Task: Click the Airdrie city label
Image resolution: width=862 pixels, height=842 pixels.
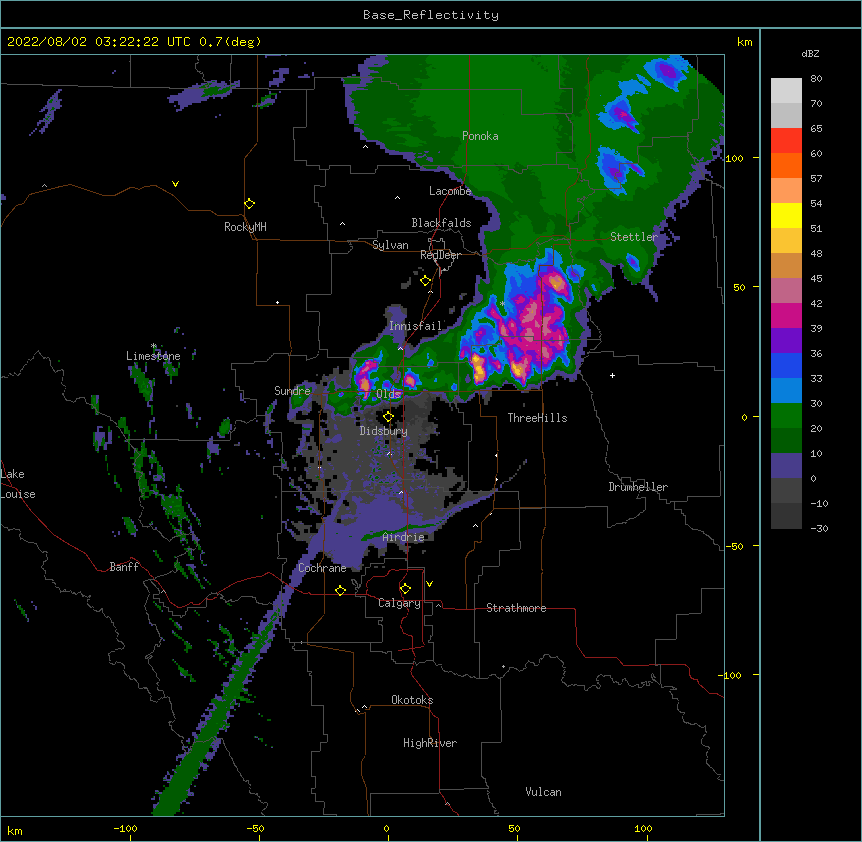Action: tap(403, 537)
